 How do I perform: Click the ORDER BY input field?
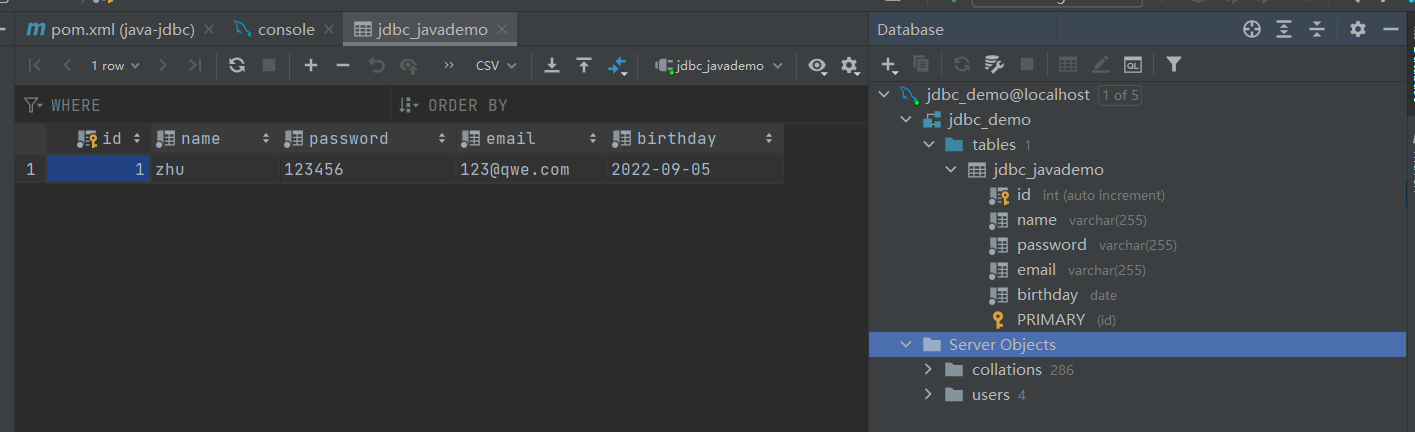(x=630, y=105)
